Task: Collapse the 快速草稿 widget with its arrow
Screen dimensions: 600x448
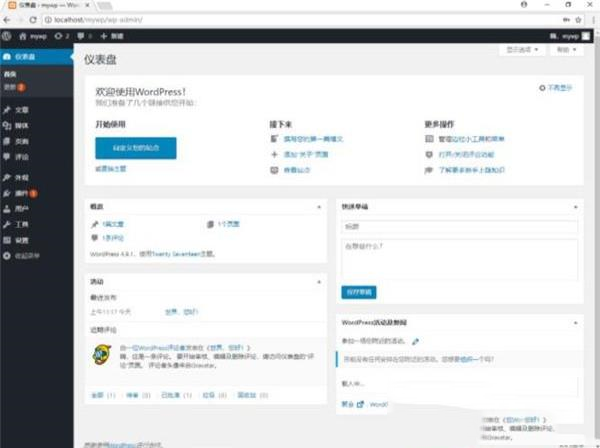Action: (575, 205)
